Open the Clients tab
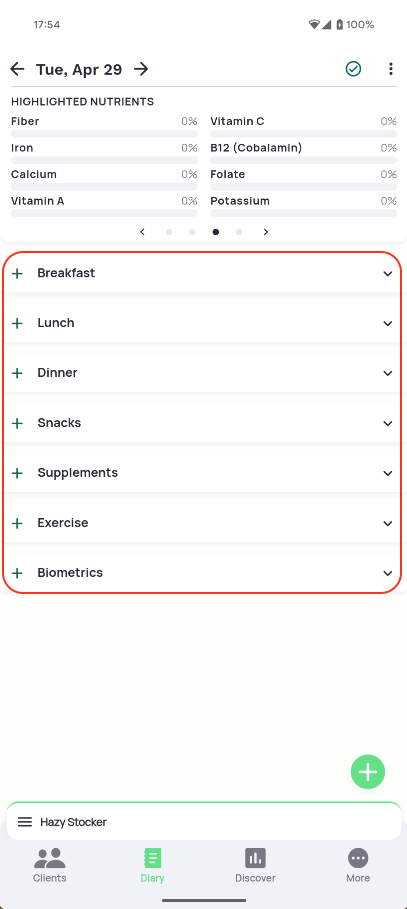The height and width of the screenshot is (909, 407). 50,865
